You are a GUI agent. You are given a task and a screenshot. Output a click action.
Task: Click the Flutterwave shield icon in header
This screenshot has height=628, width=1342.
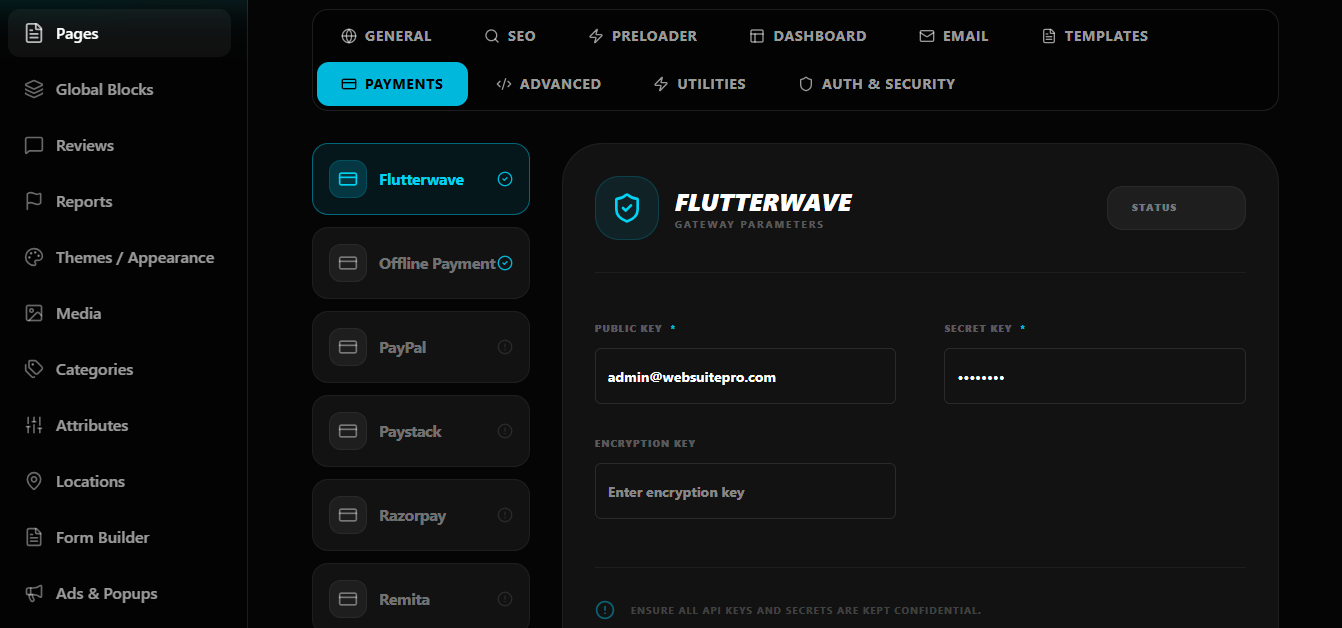[626, 208]
